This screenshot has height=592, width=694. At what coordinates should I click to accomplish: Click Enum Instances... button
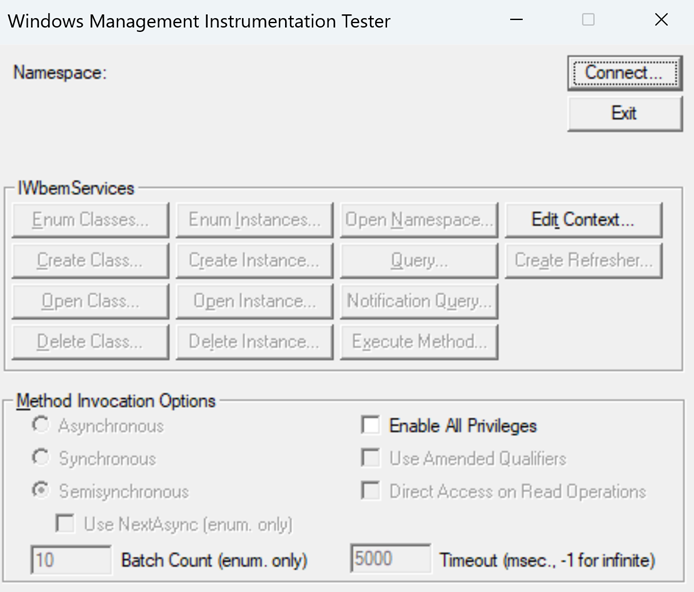click(x=254, y=220)
